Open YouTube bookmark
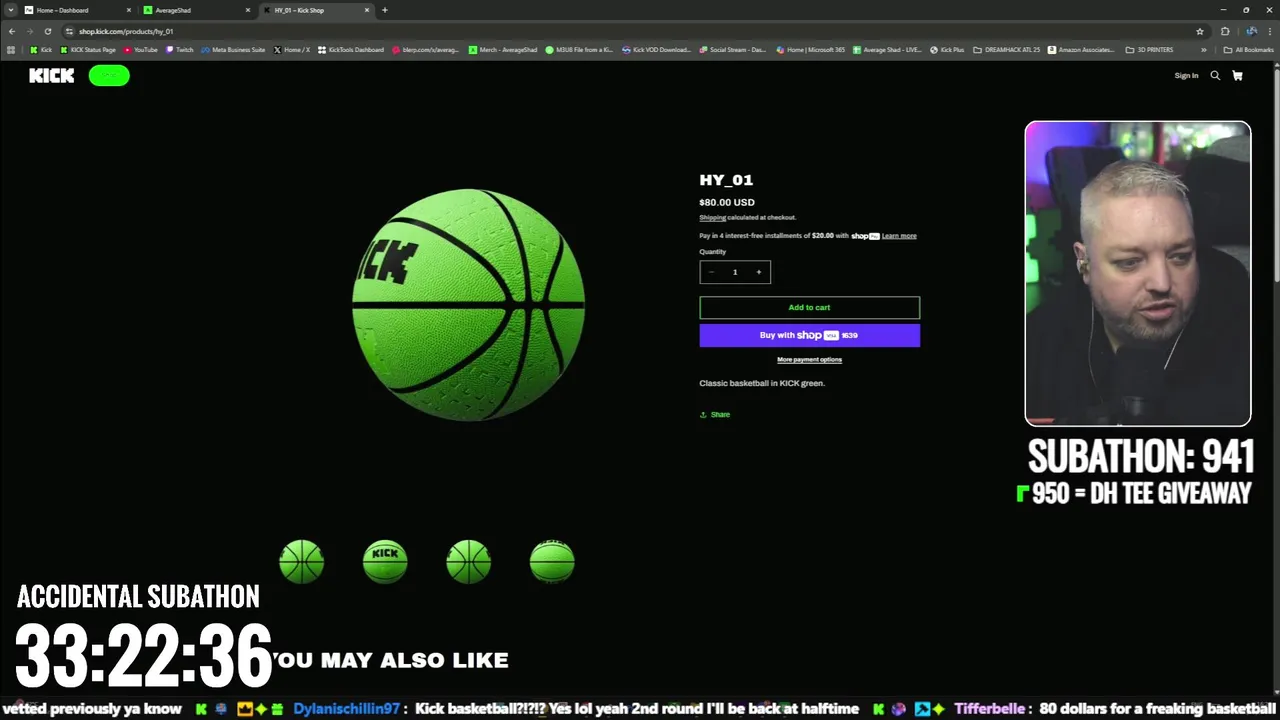The height and width of the screenshot is (720, 1280). tap(140, 49)
